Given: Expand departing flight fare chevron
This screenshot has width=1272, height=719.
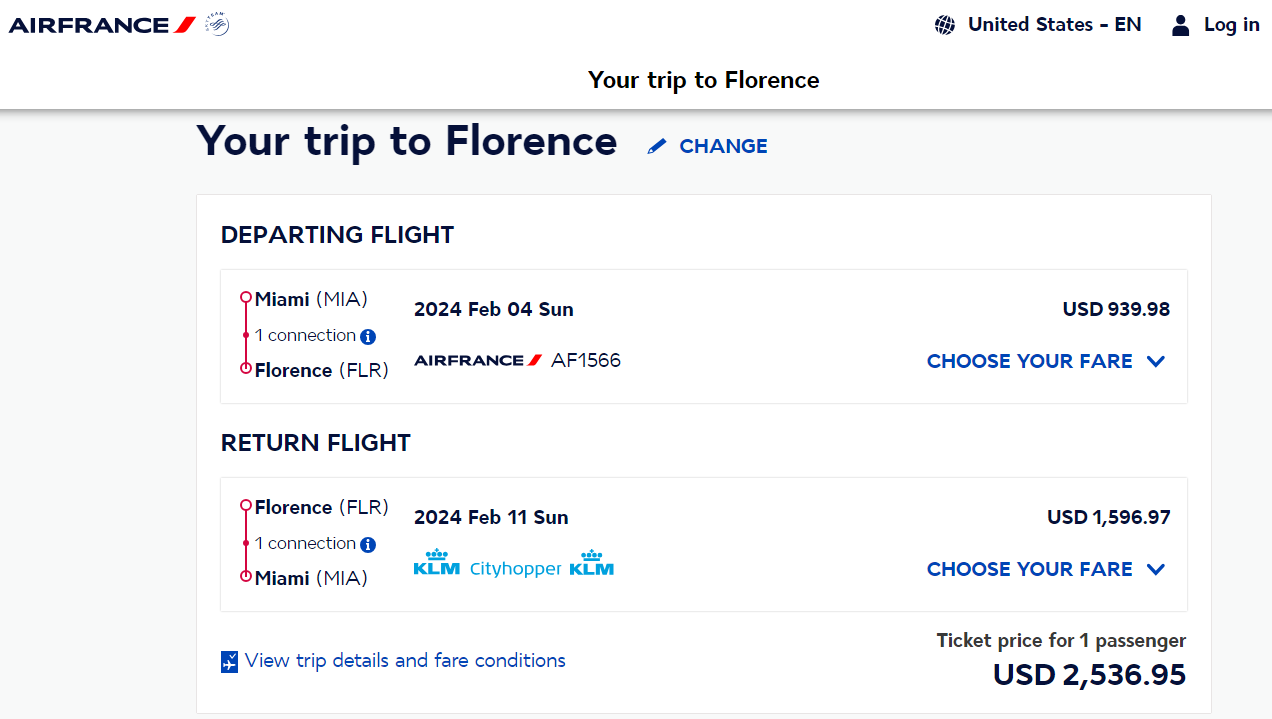Looking at the screenshot, I should 1156,361.
